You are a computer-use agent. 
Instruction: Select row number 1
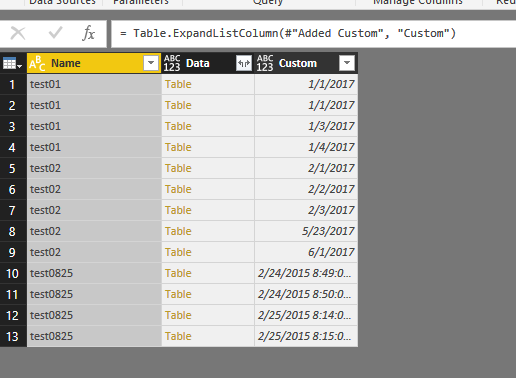[13, 84]
